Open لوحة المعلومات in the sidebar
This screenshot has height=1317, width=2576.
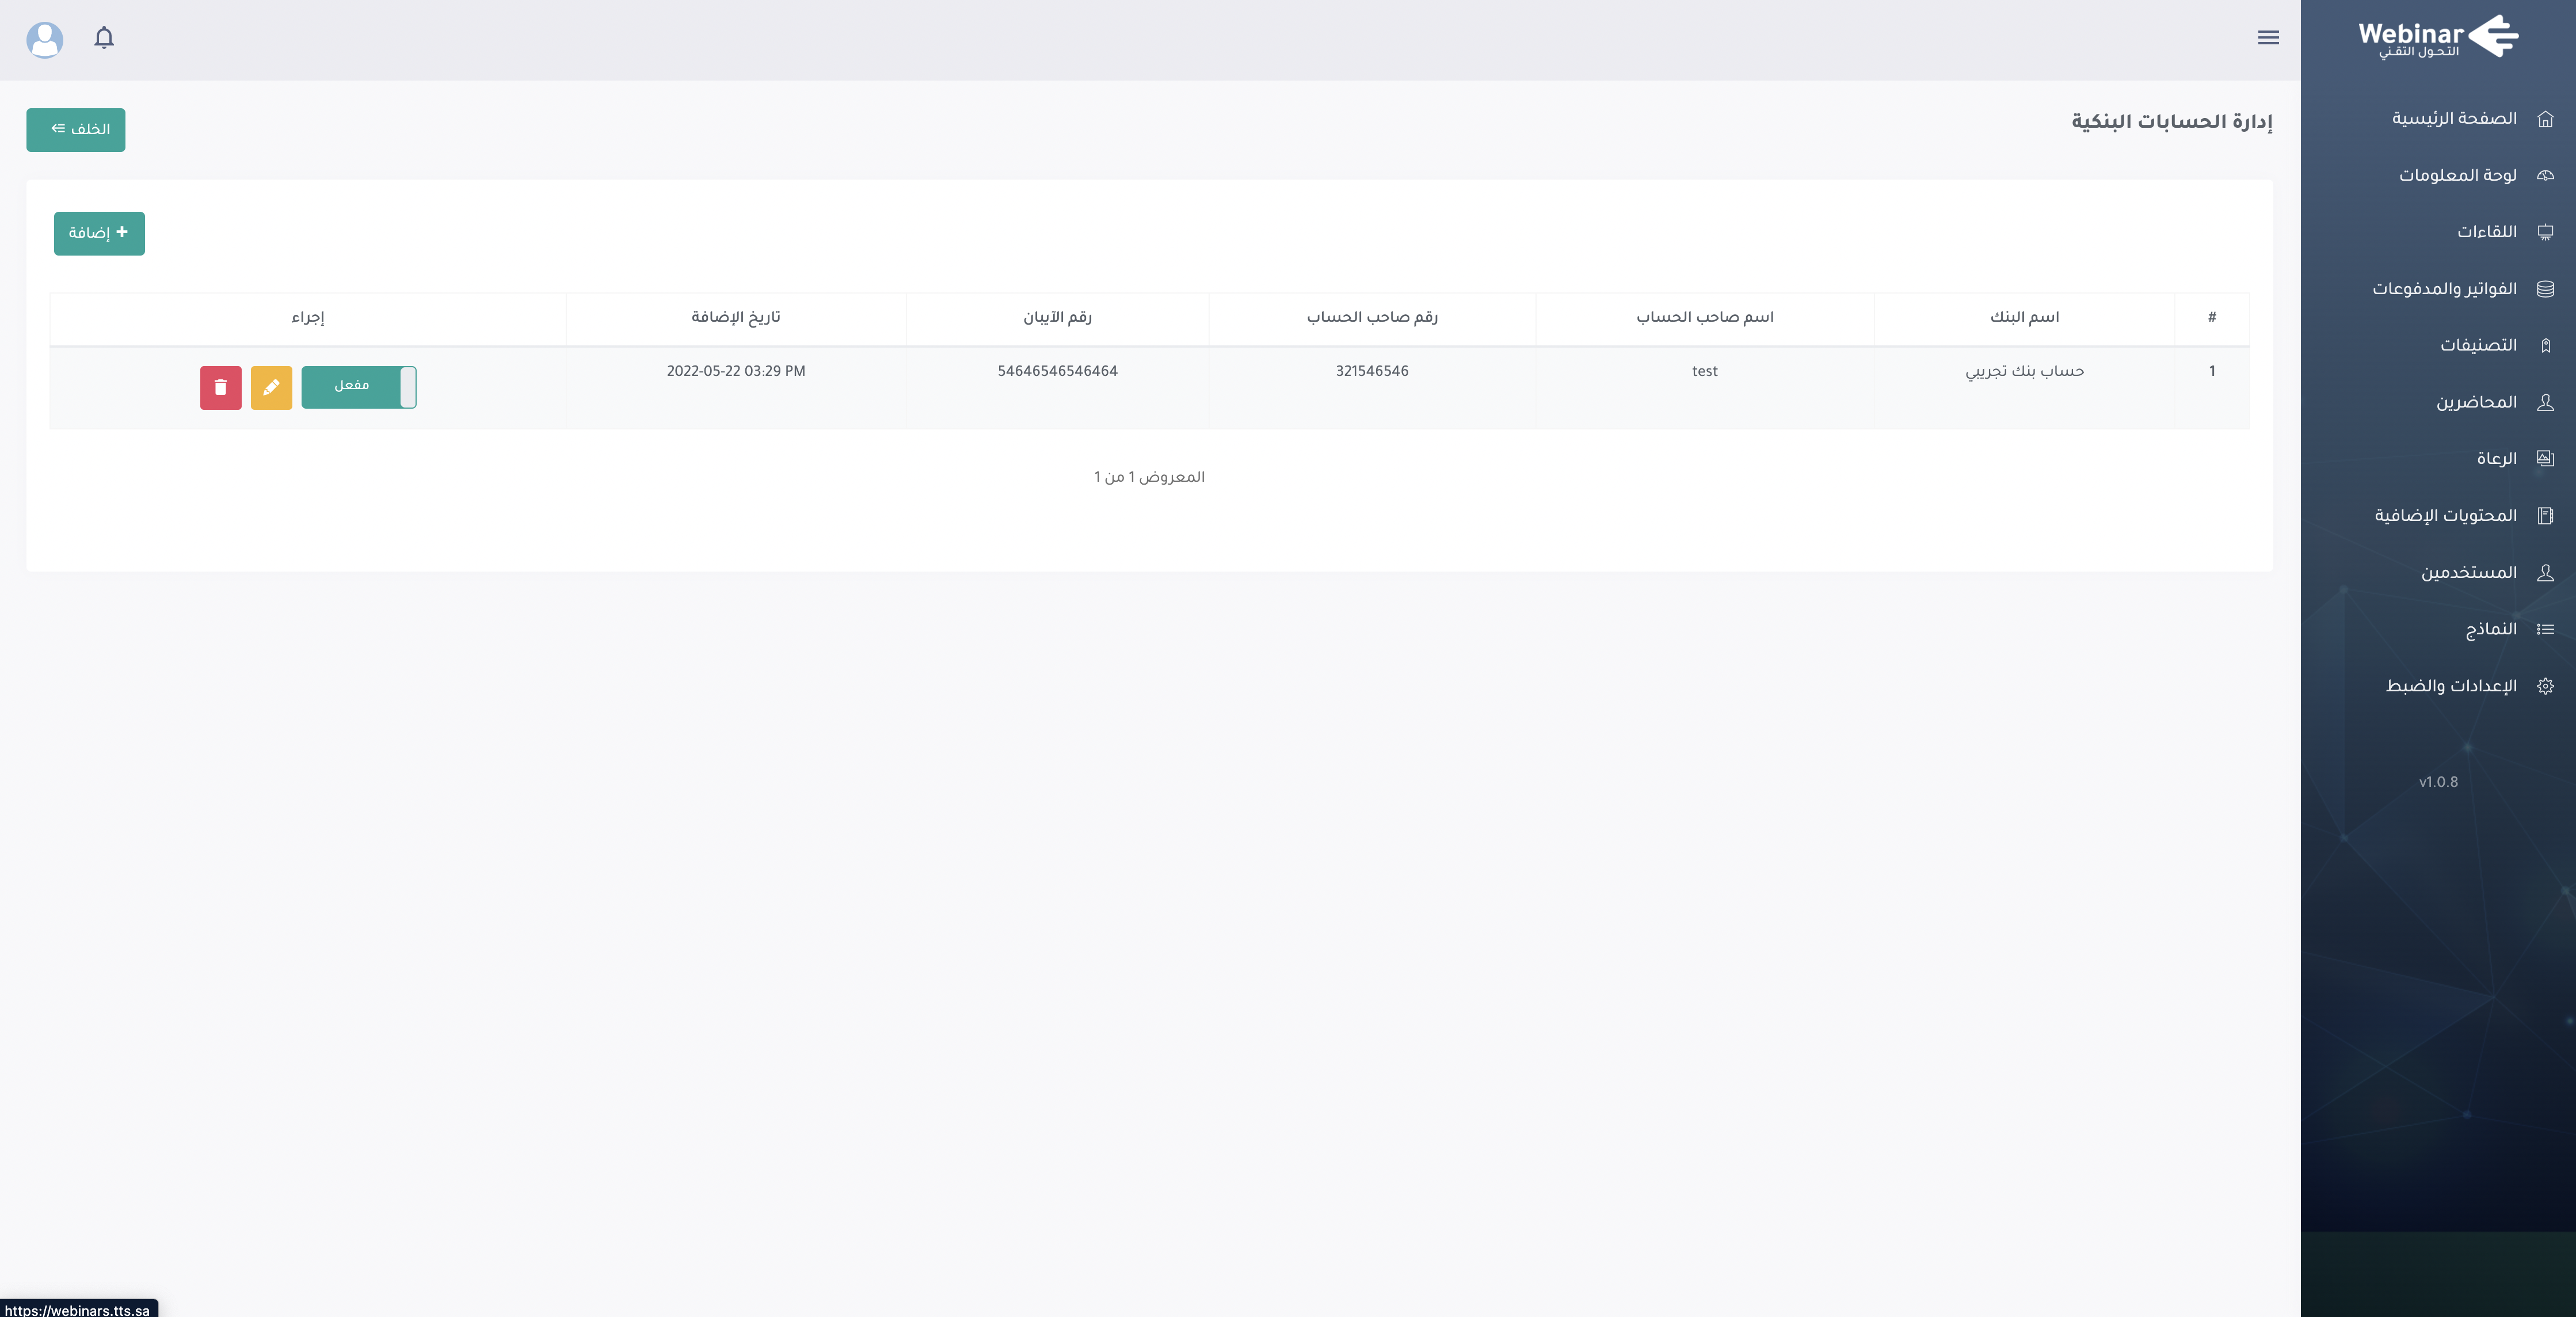click(x=2457, y=176)
